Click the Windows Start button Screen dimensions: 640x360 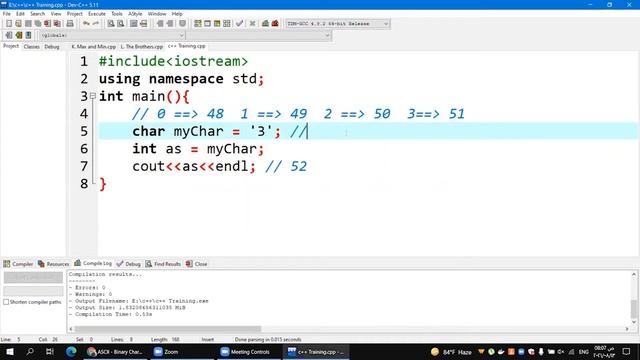(x=10, y=351)
